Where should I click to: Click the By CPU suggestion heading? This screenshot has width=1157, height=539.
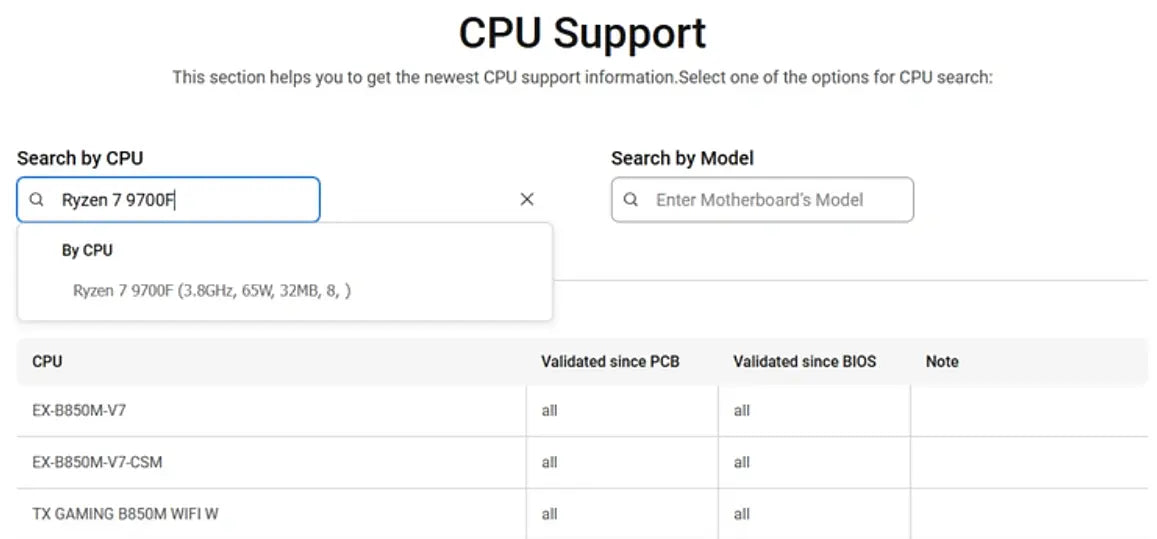[87, 250]
